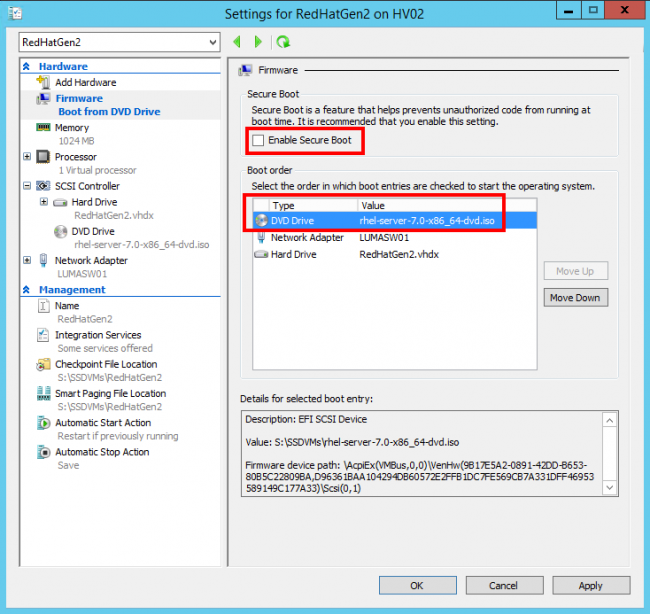
Task: Click the Processor icon
Action: click(43, 157)
